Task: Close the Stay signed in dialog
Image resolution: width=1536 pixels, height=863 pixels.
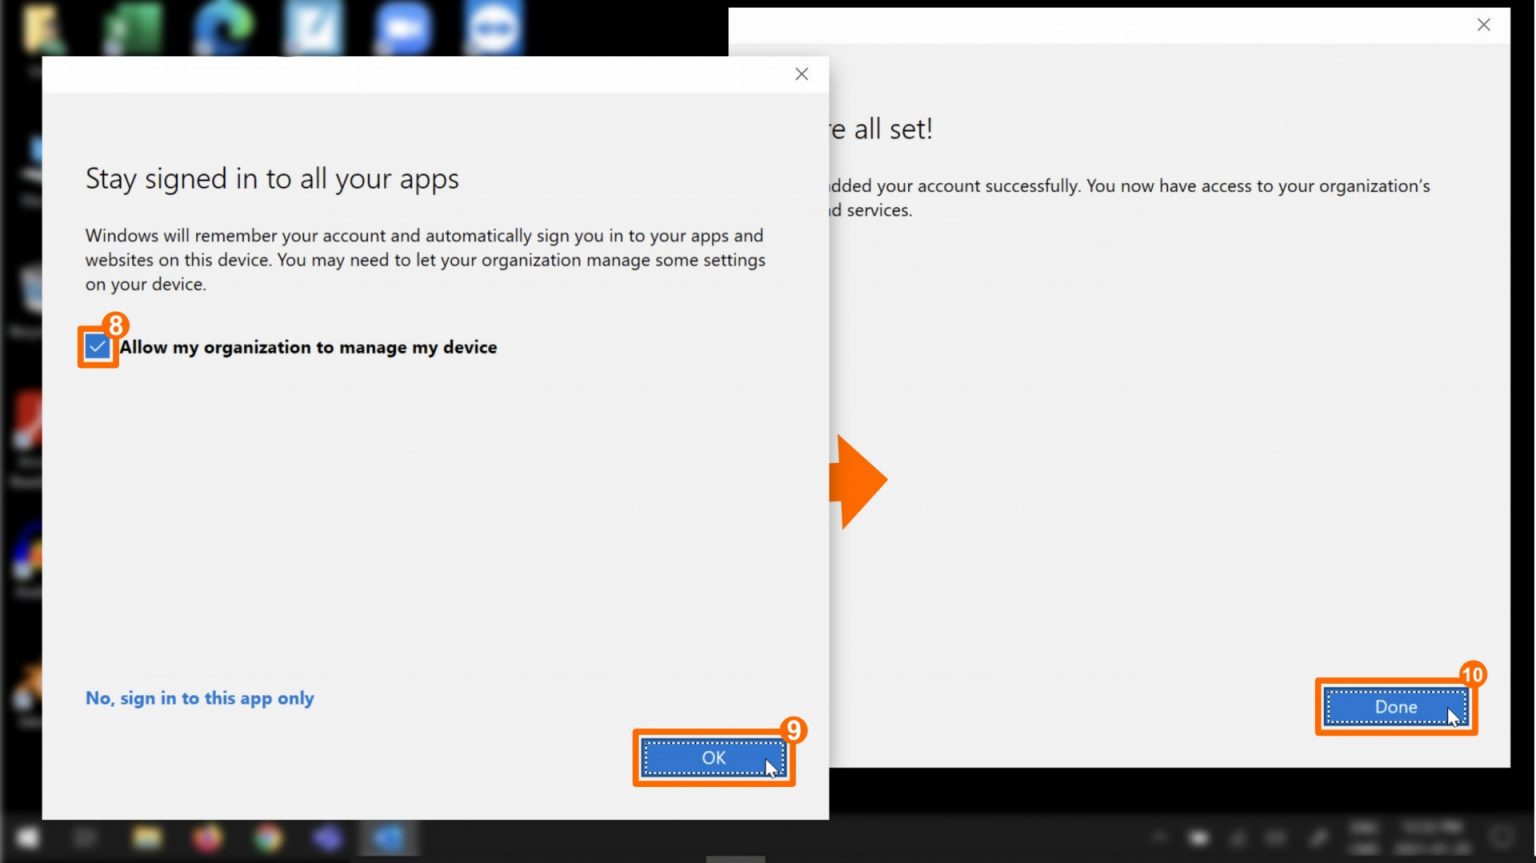Action: pyautogui.click(x=801, y=74)
